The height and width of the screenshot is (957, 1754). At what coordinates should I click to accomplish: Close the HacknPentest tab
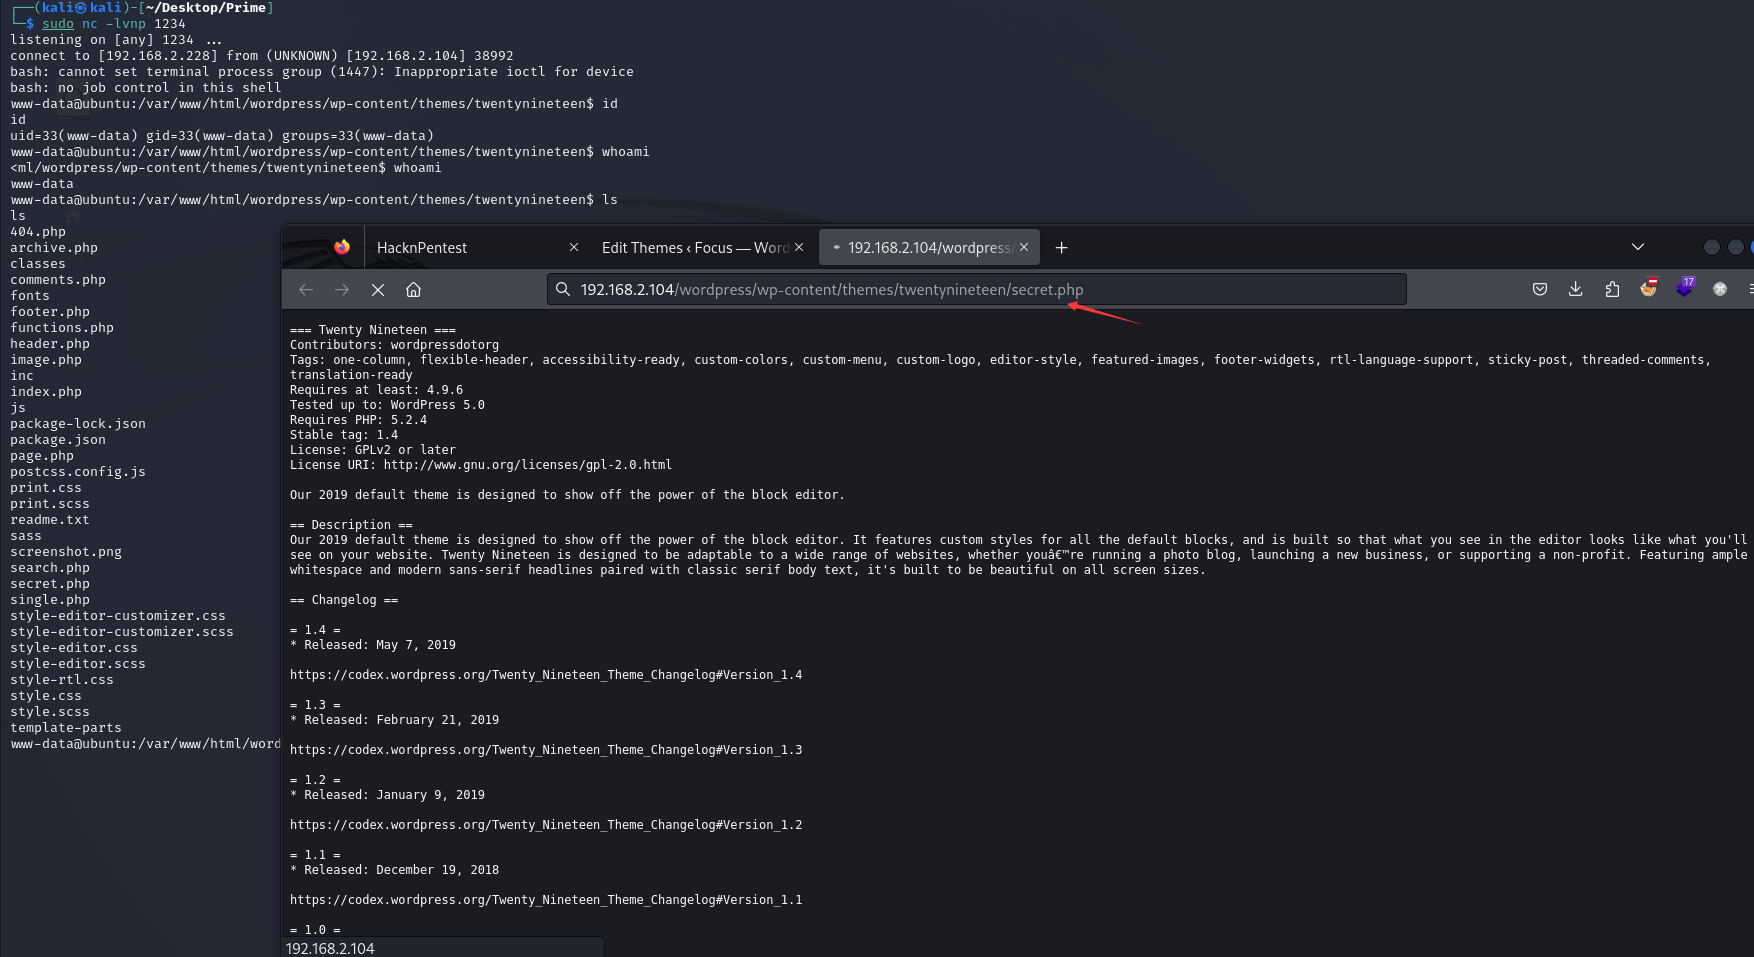[x=574, y=247]
